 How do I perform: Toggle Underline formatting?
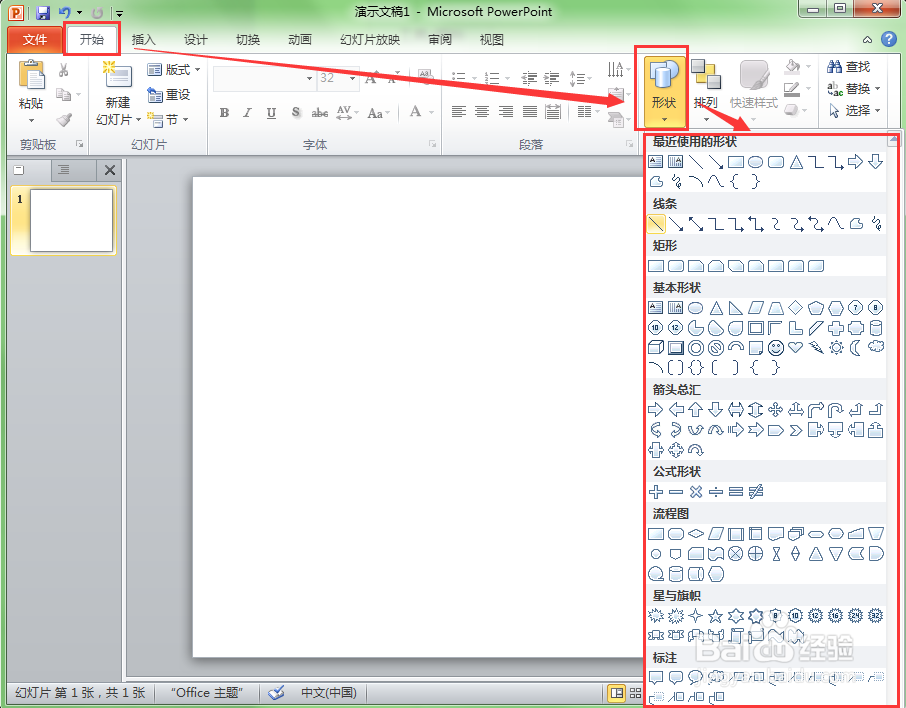[x=271, y=113]
